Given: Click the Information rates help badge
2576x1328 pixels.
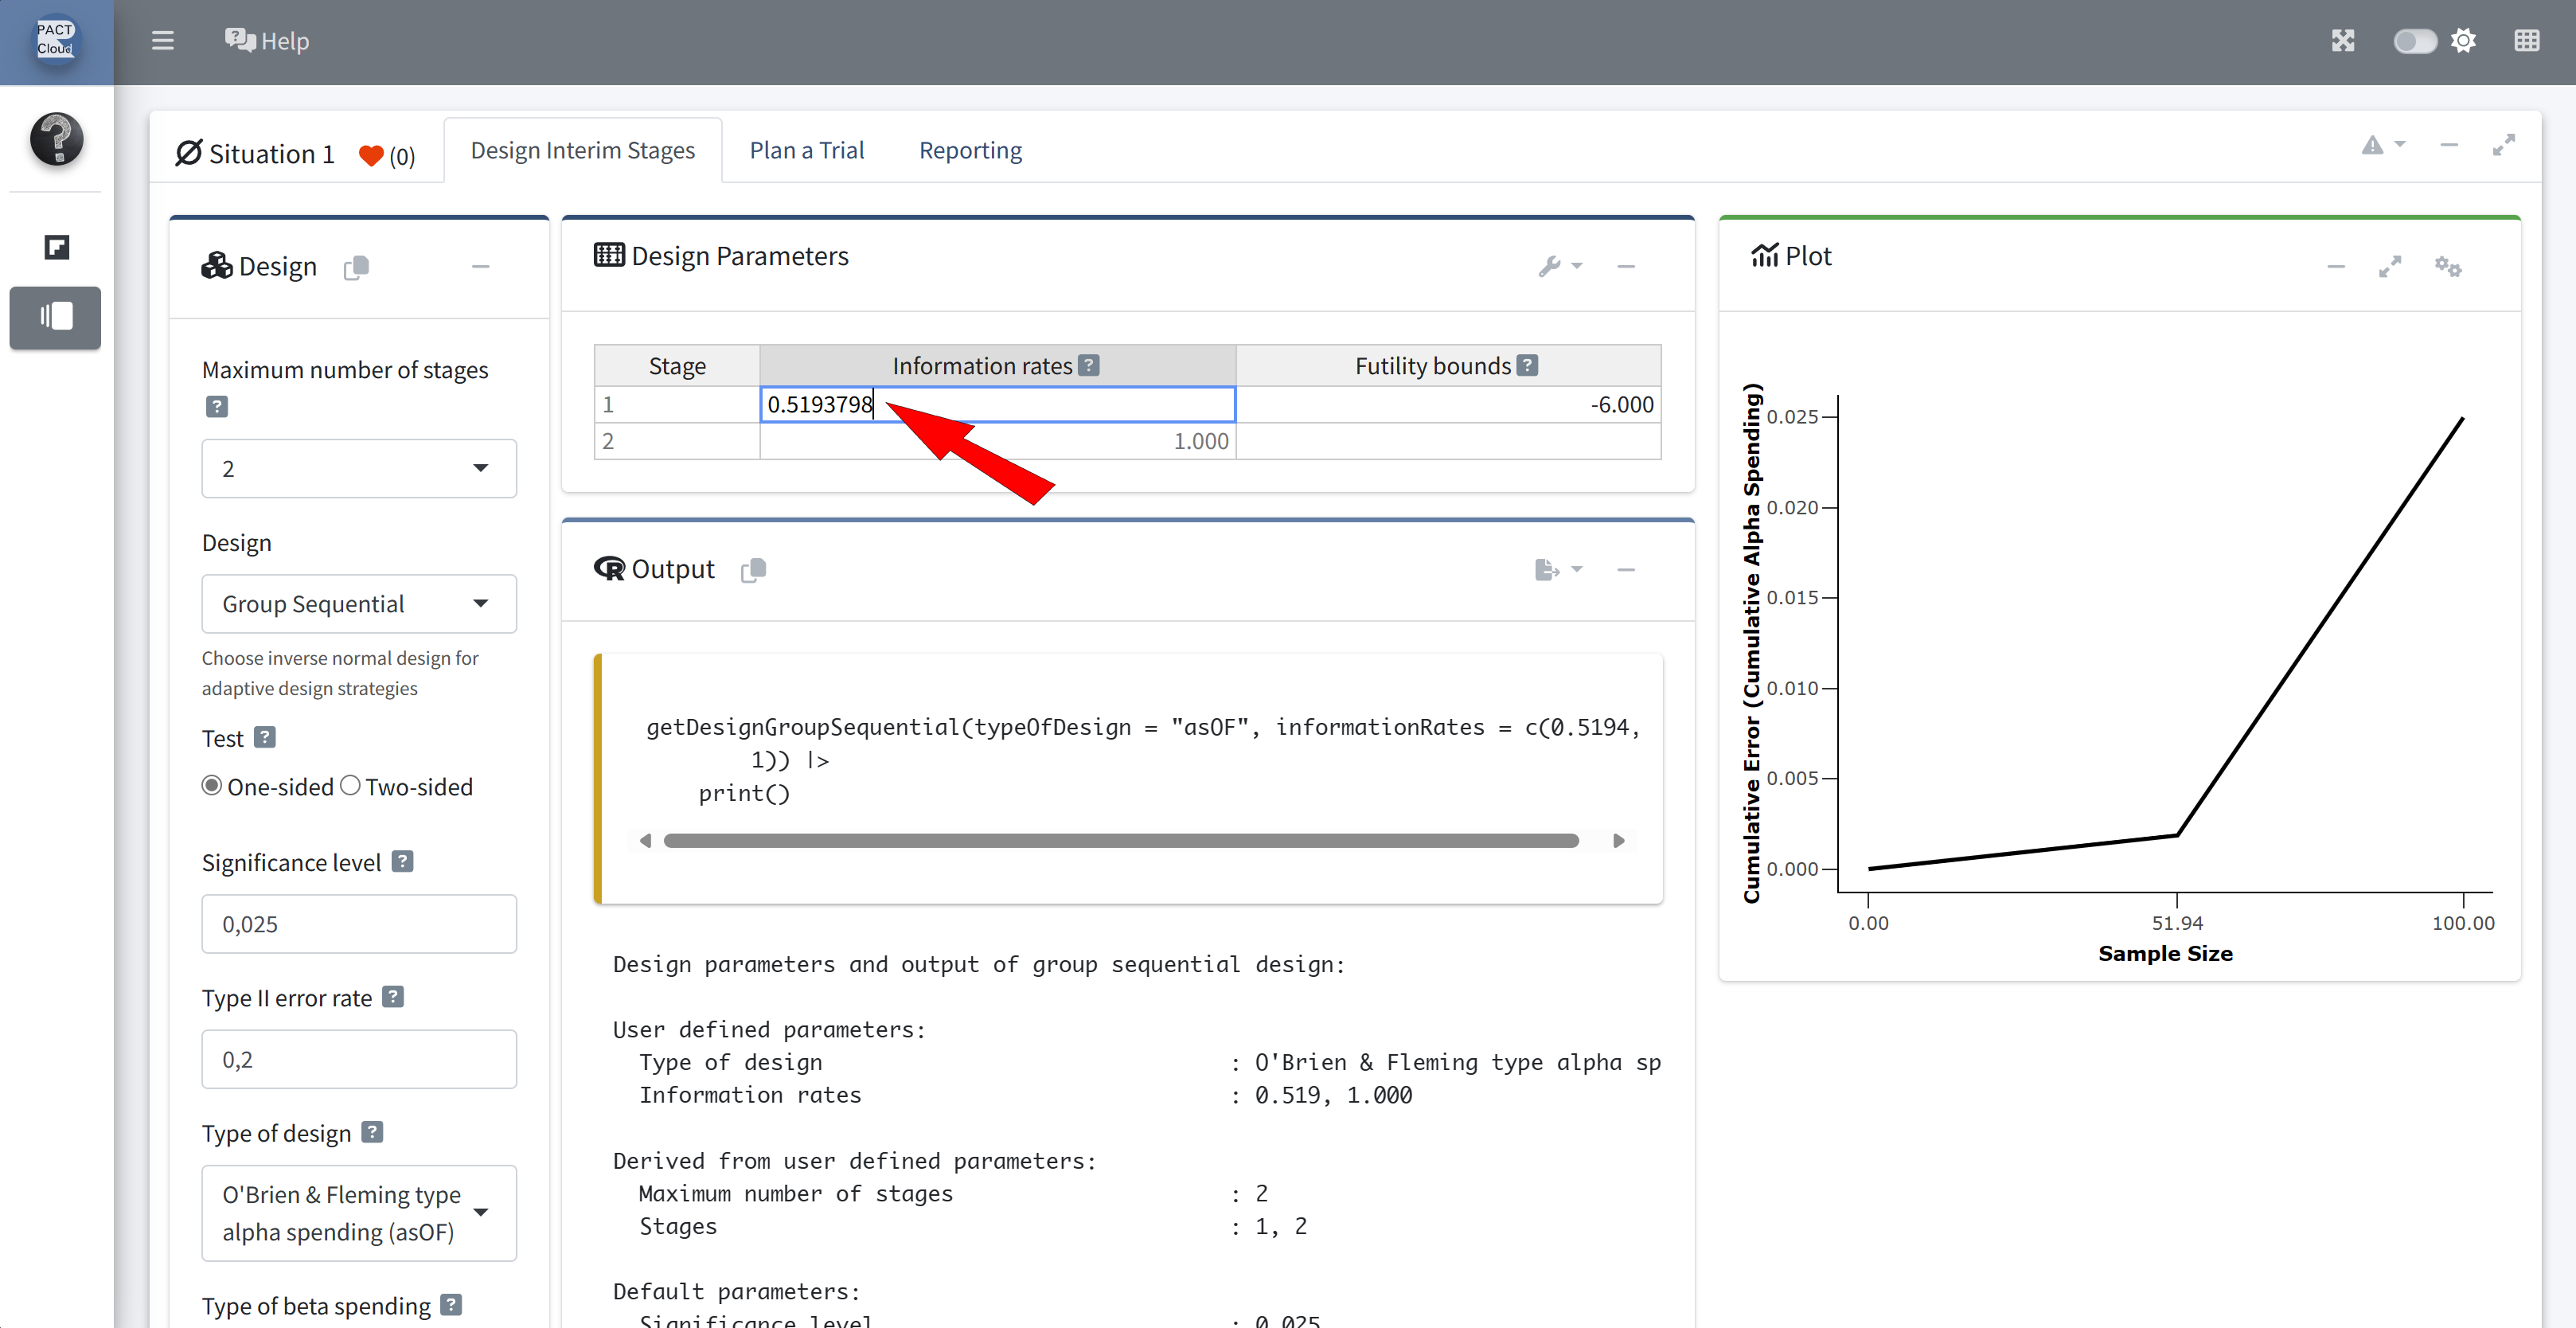Looking at the screenshot, I should pos(1089,365).
